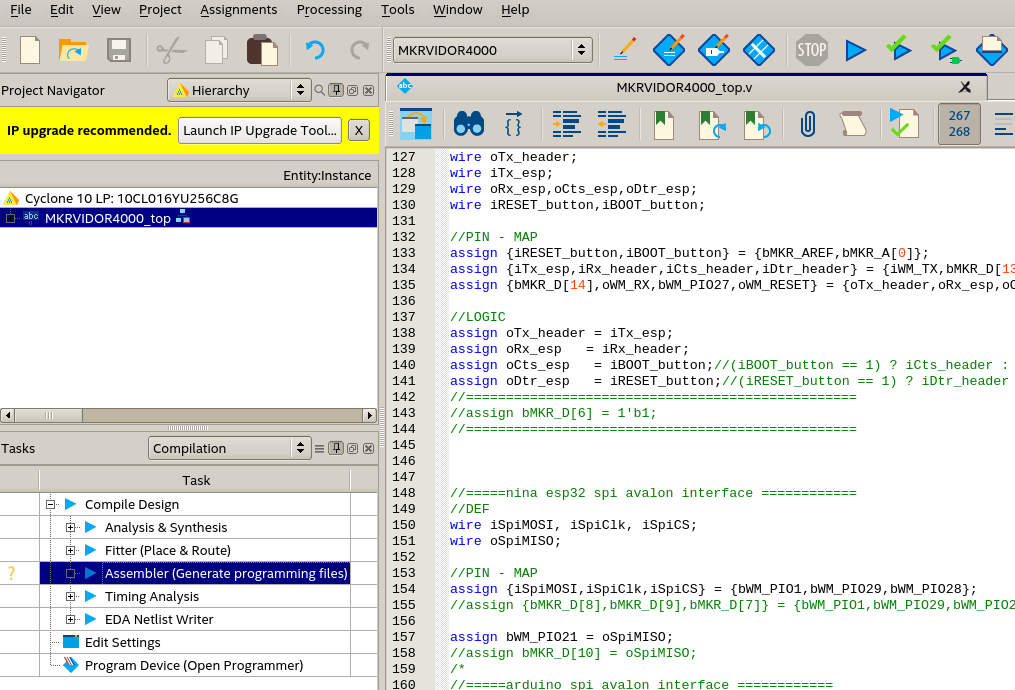The image size is (1015, 690).
Task: Open the Compilation dropdown in Tasks panel
Action: tap(230, 449)
